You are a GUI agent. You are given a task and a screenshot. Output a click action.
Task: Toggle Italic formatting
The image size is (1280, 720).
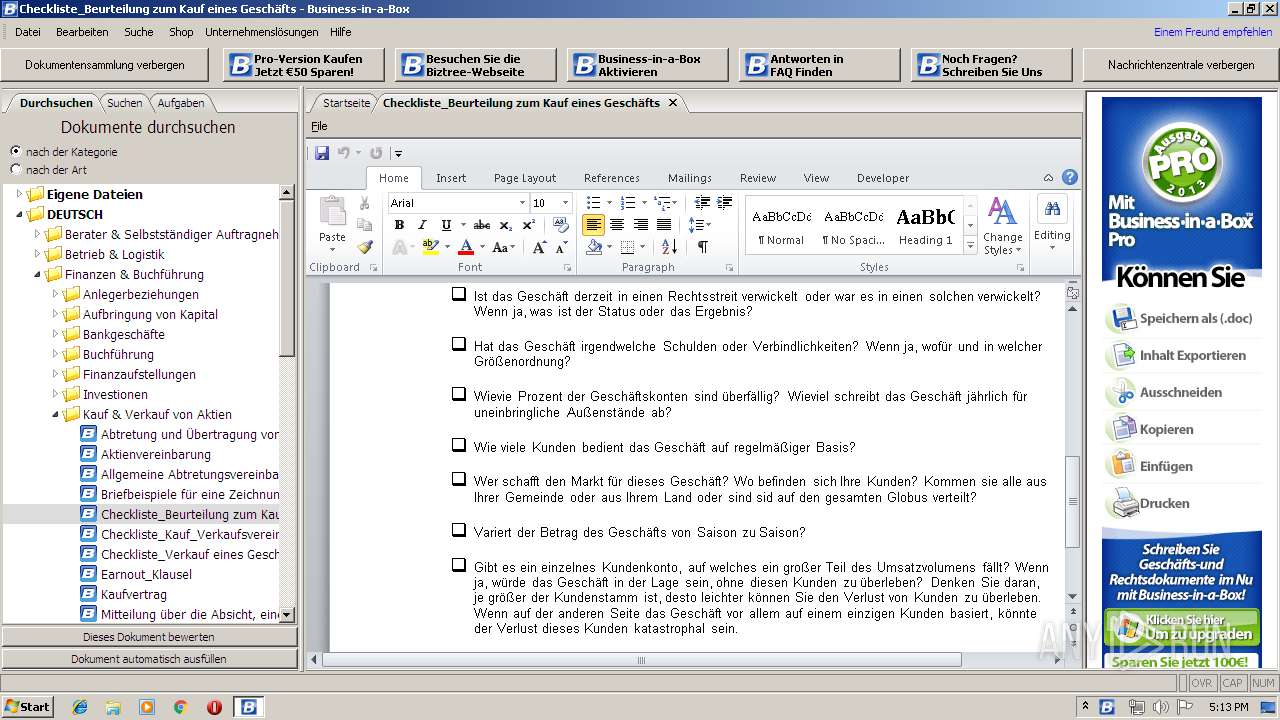click(x=422, y=225)
